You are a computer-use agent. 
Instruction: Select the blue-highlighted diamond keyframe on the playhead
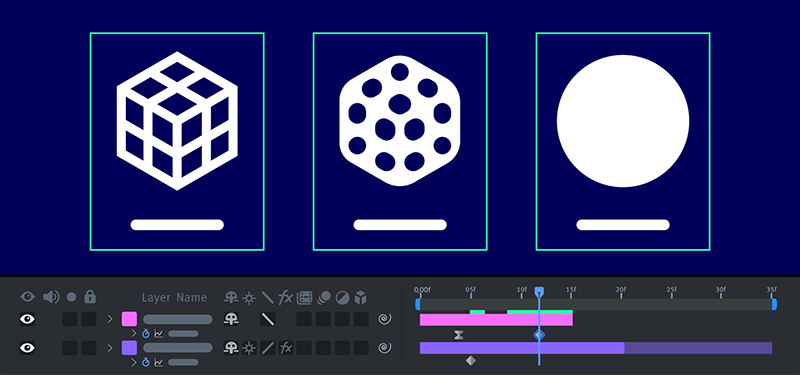539,335
